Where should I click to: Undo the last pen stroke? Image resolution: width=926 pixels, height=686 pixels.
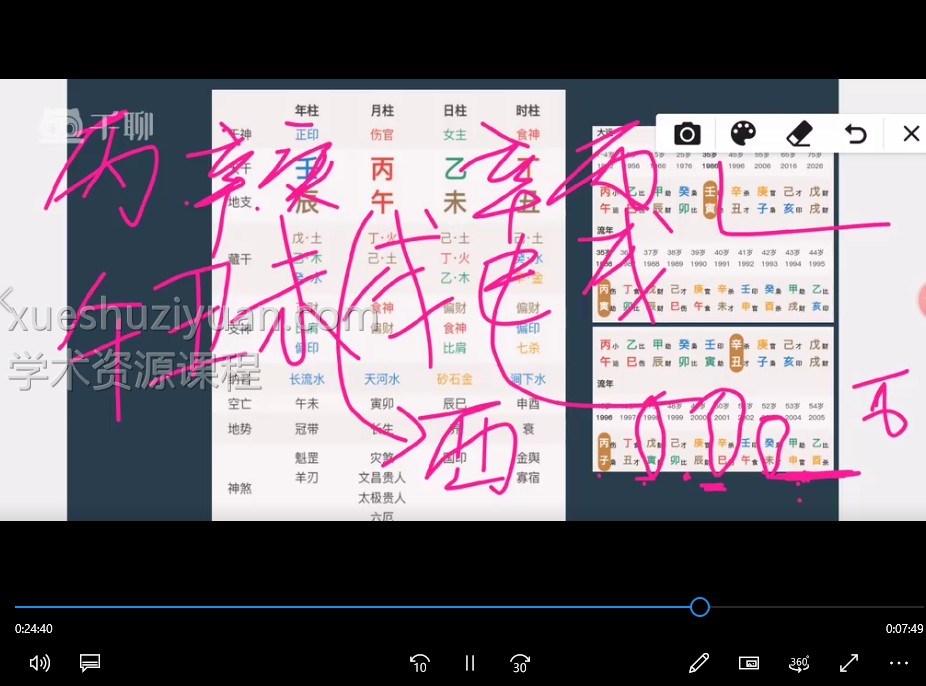click(854, 134)
